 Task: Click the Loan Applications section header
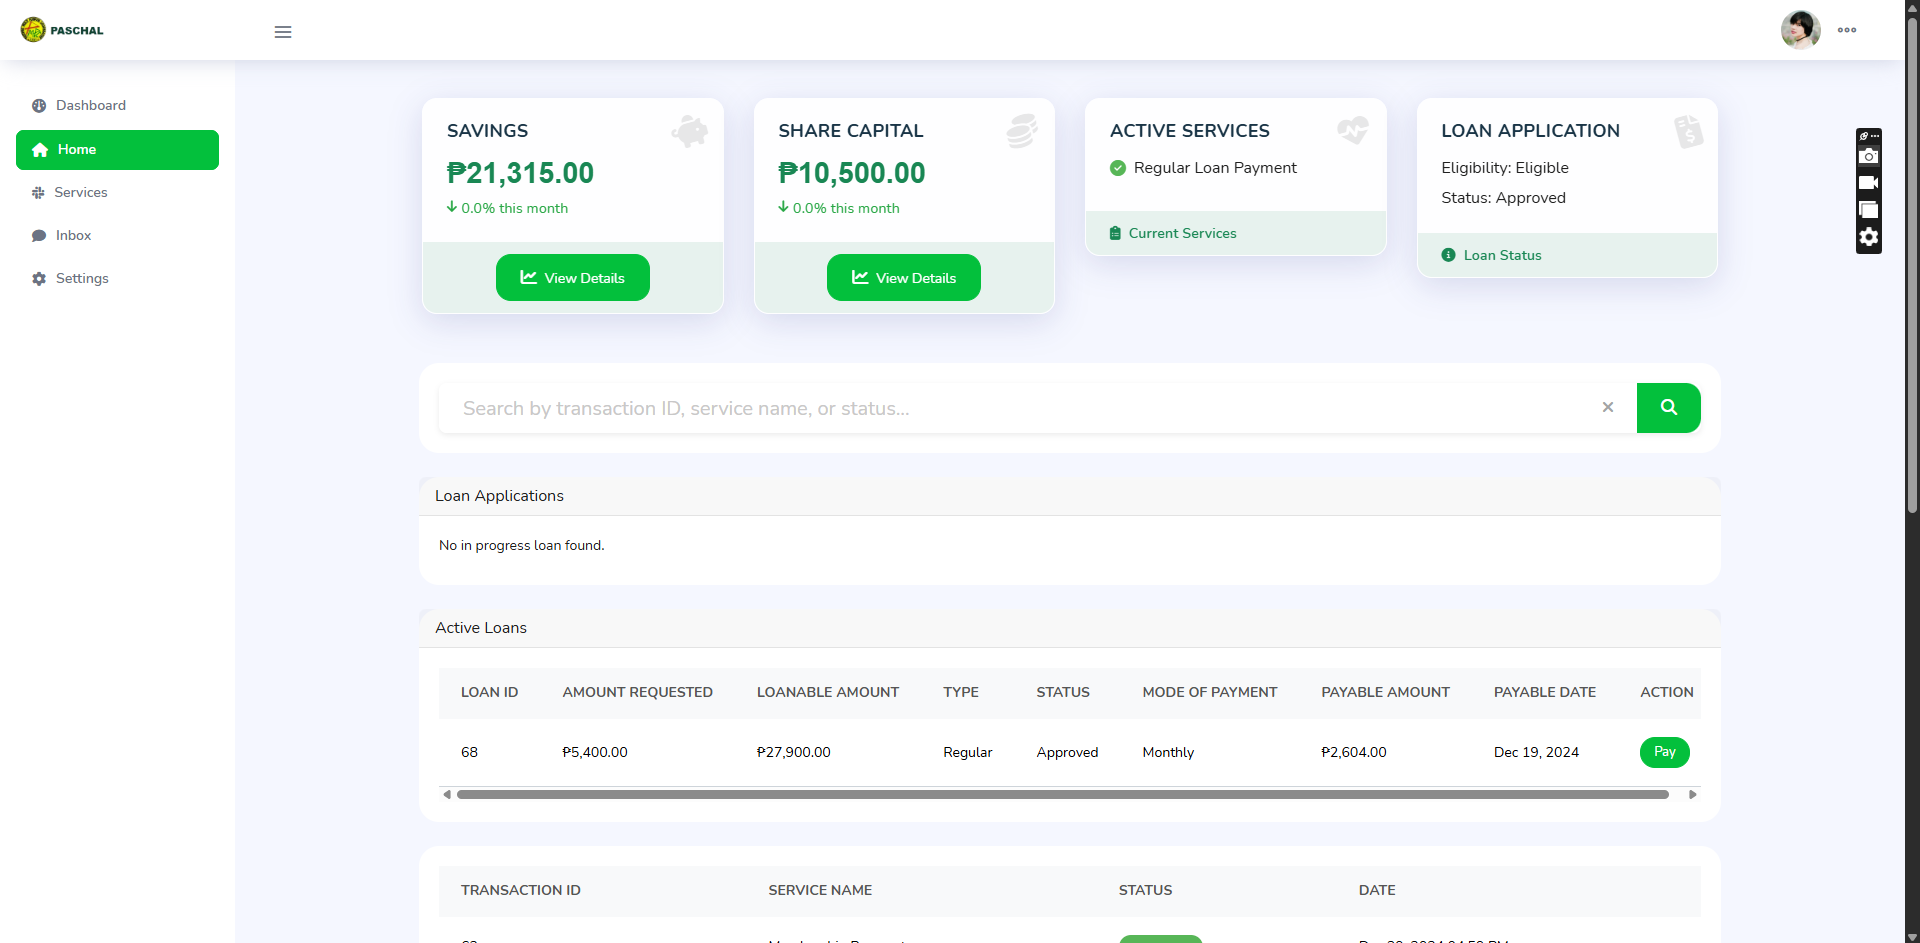click(1070, 496)
